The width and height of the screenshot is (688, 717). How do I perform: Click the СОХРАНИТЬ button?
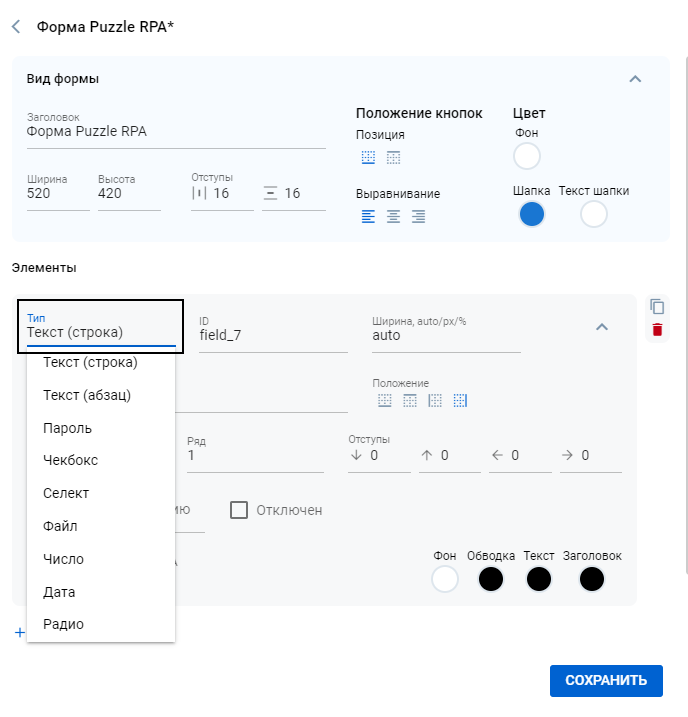pos(606,680)
